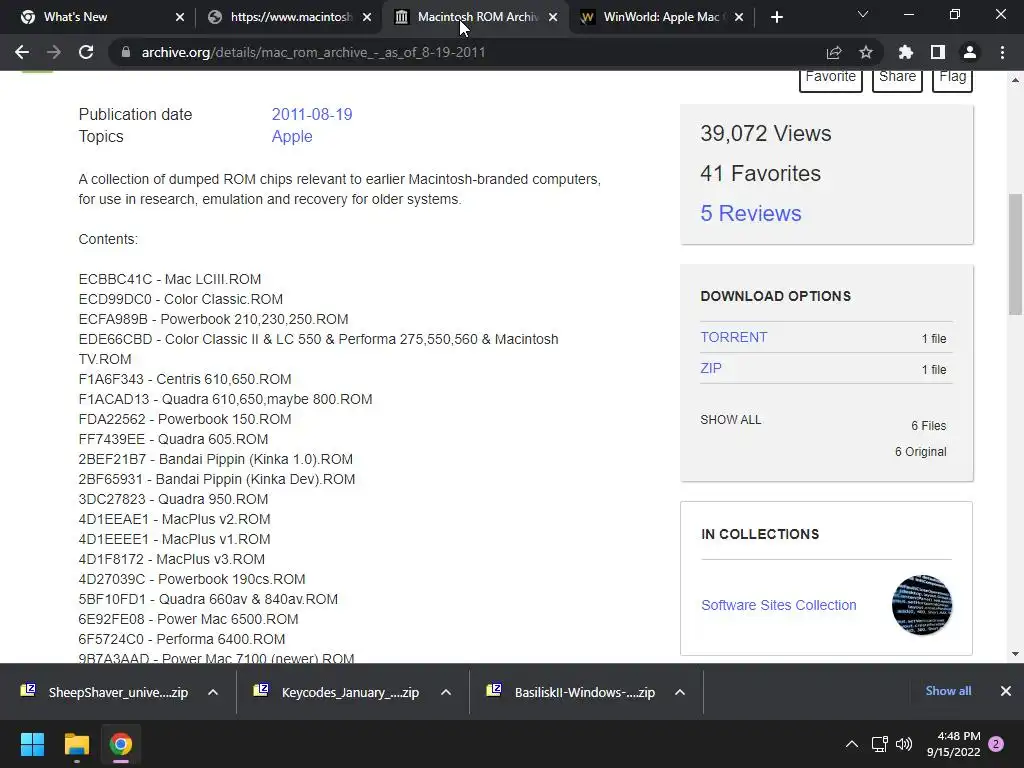
Task: Click SHOW ALL download files
Action: [731, 420]
